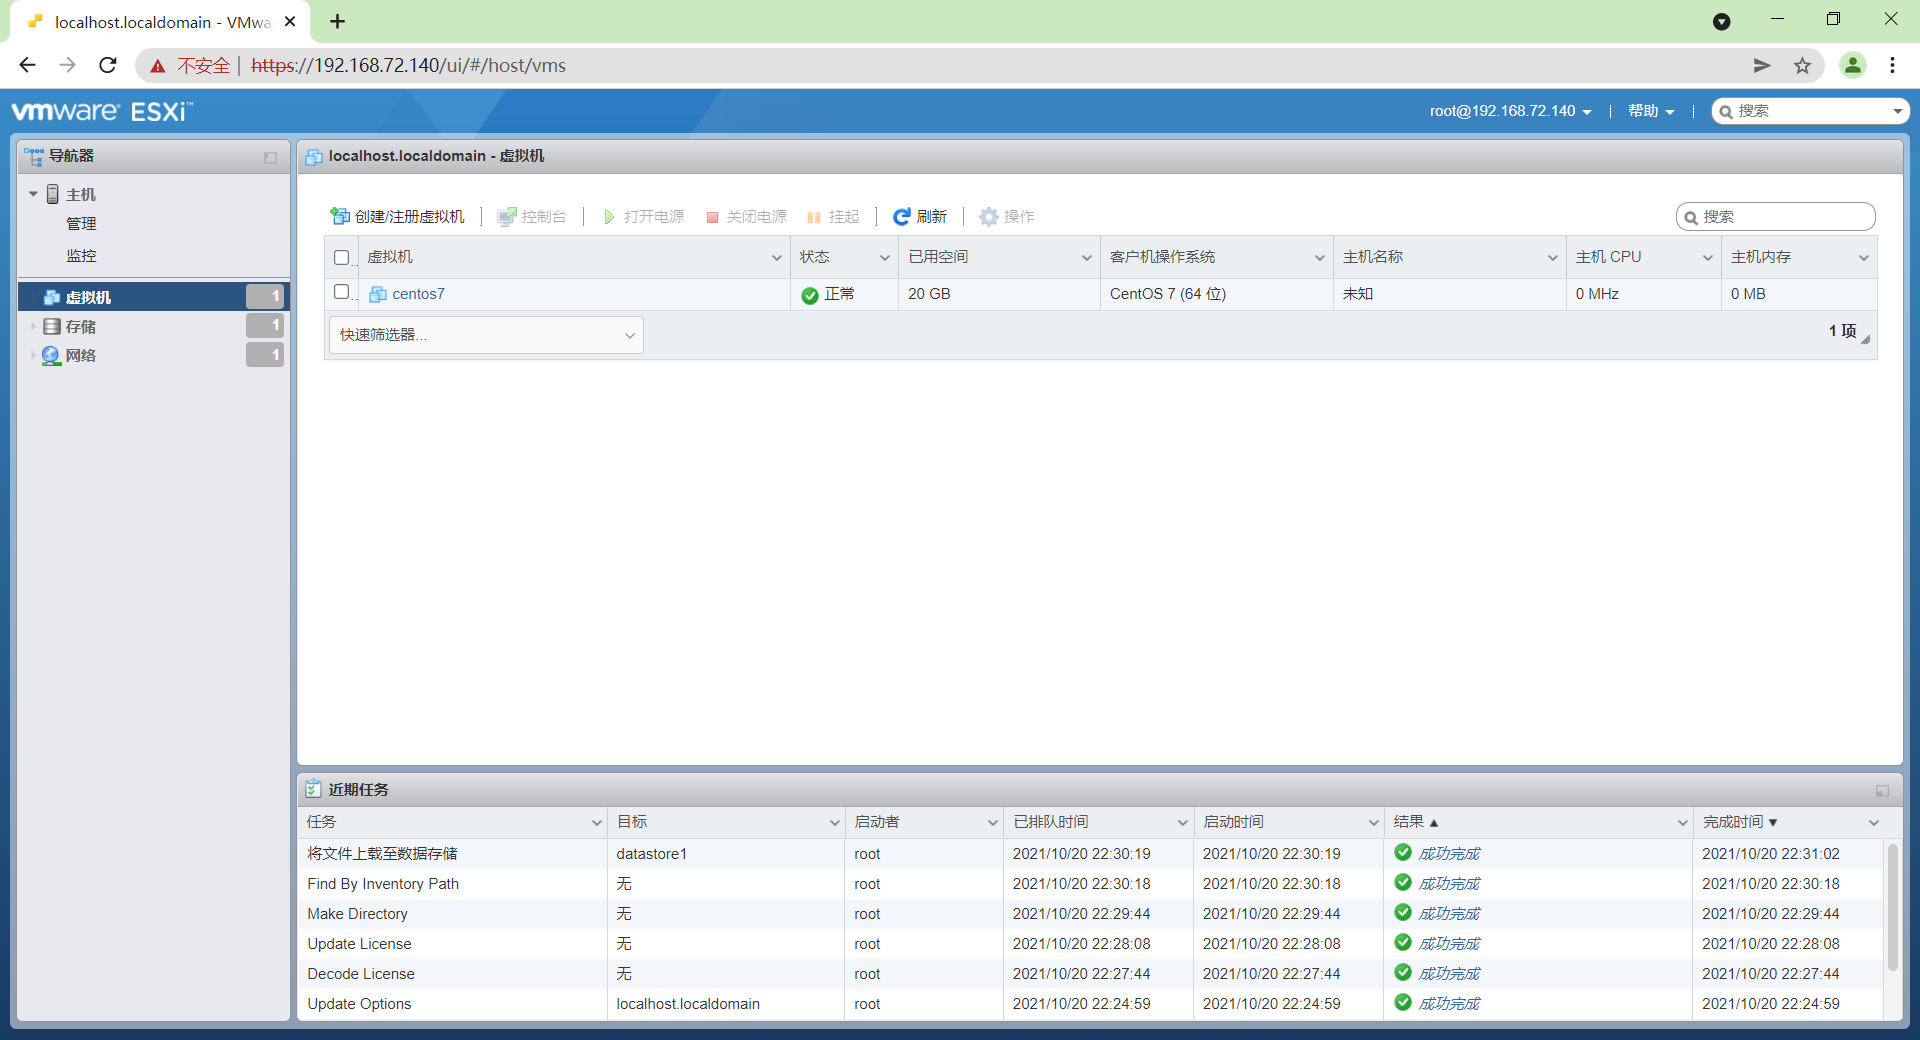This screenshot has height=1040, width=1920.
Task: Open the root@192.168.72.140 user dropdown
Action: [1510, 111]
